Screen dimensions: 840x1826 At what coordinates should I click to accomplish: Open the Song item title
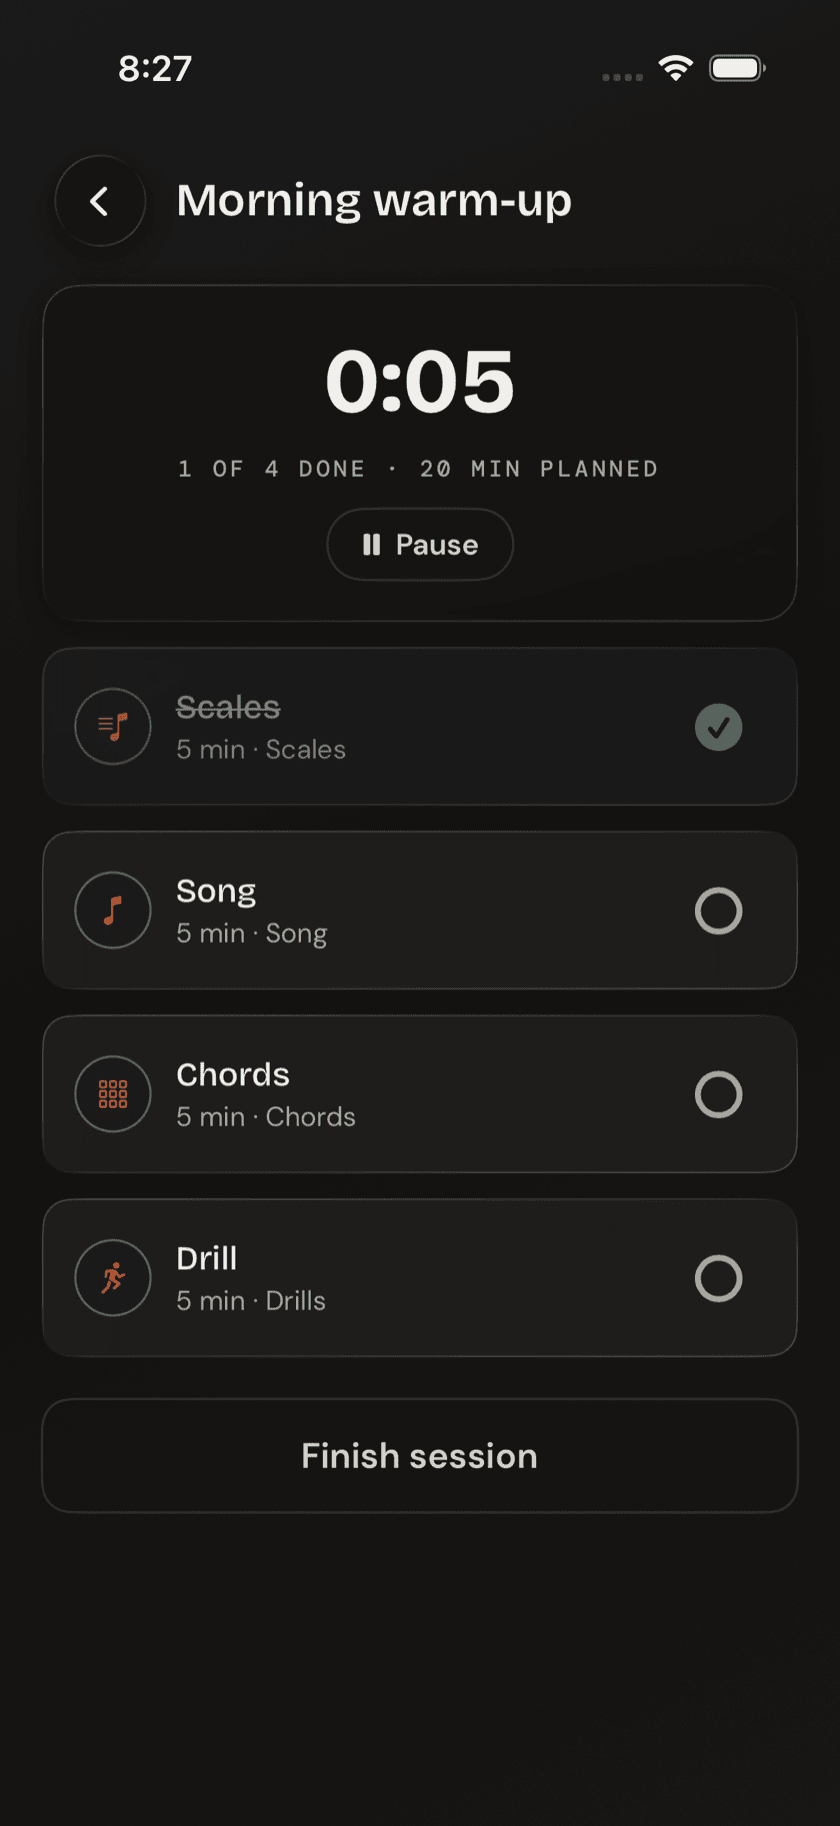216,891
